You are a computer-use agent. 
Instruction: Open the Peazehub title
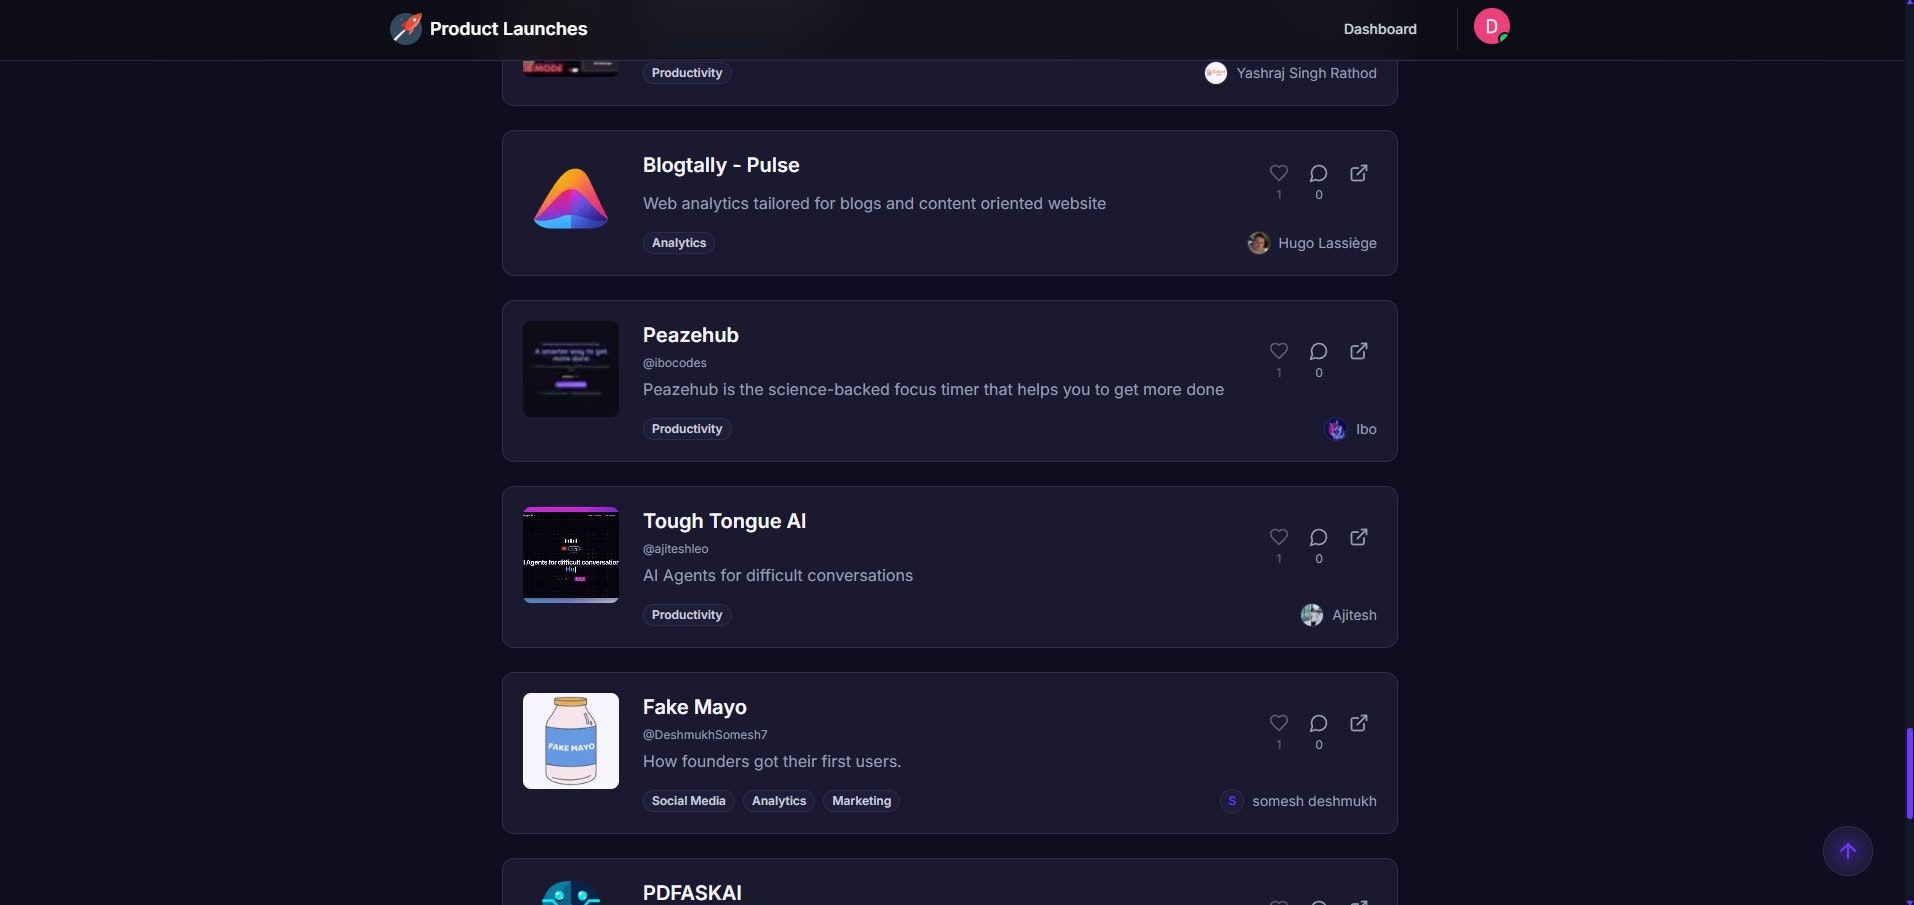pos(691,335)
